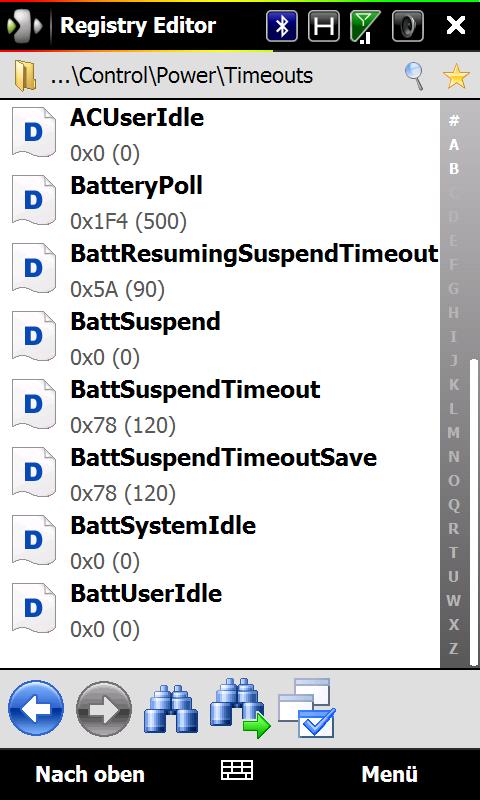
Task: Select the BatteryPoll value entry
Action: [220, 203]
